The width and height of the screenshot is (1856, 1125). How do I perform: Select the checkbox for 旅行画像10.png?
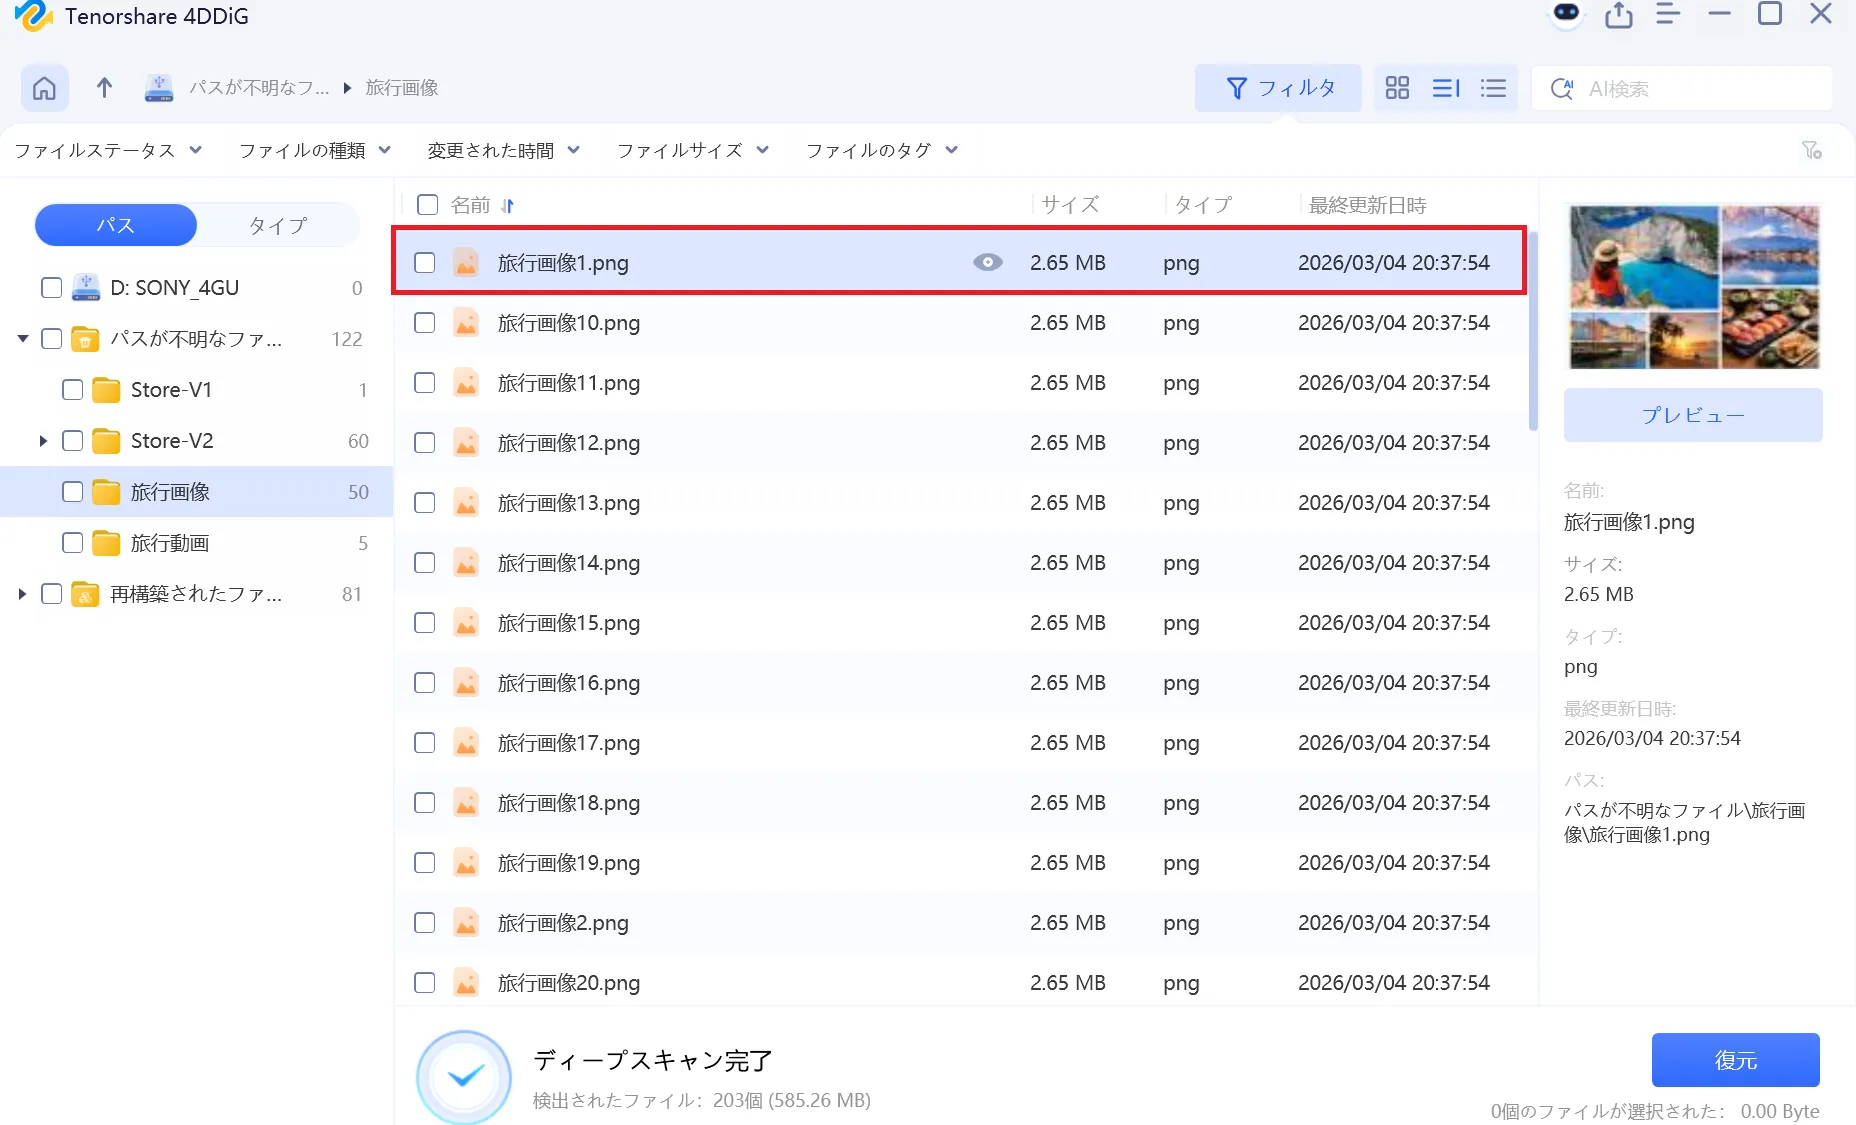(424, 322)
